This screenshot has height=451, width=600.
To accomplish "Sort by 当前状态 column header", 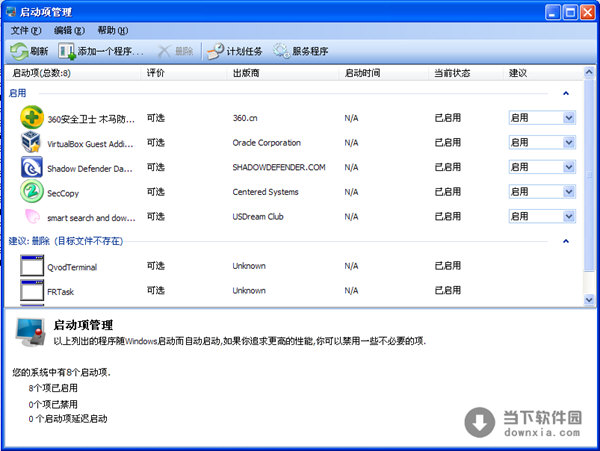I will tap(466, 73).
